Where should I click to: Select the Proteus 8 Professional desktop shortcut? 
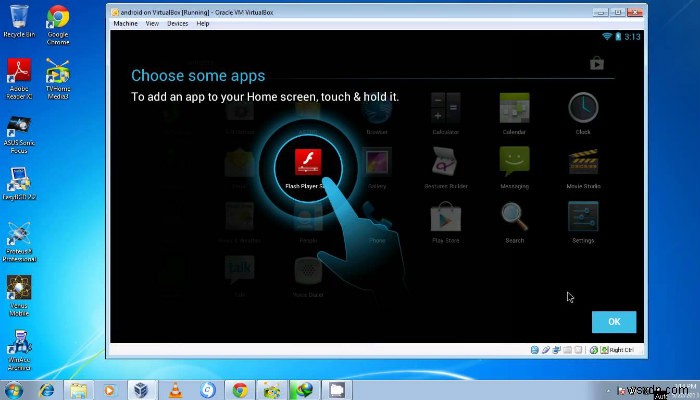19,242
